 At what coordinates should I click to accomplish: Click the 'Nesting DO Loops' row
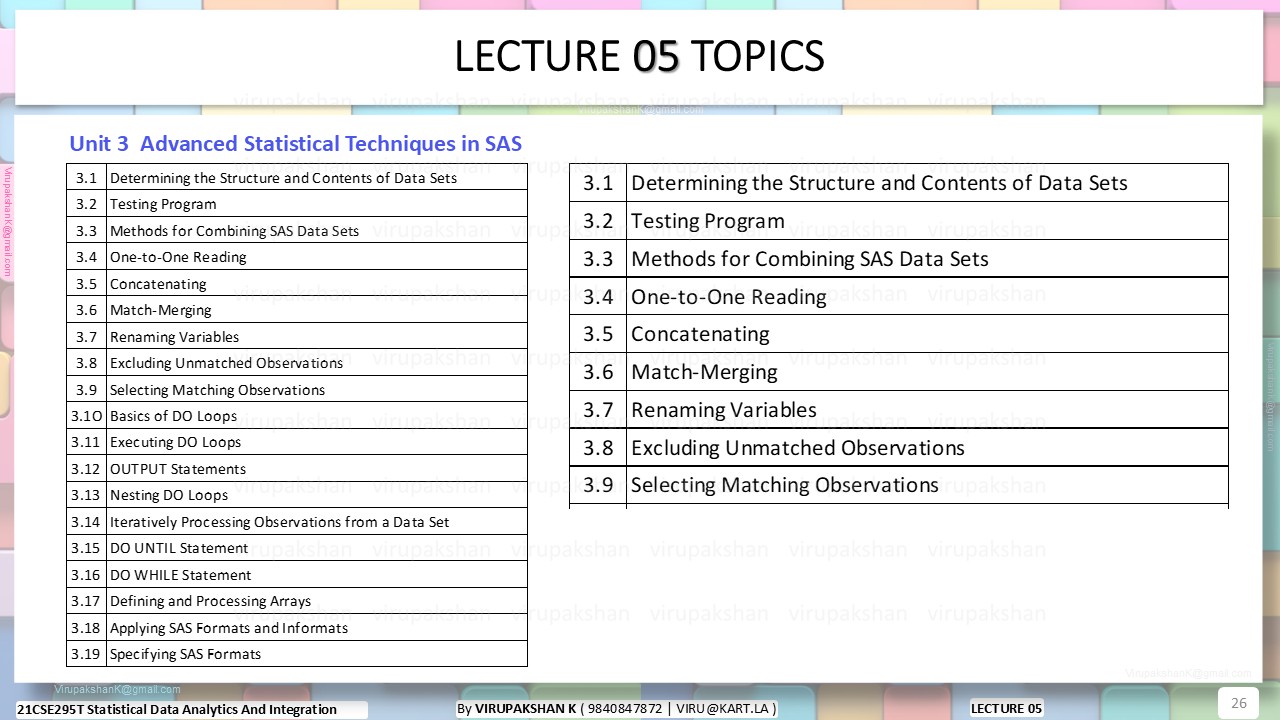[x=297, y=495]
